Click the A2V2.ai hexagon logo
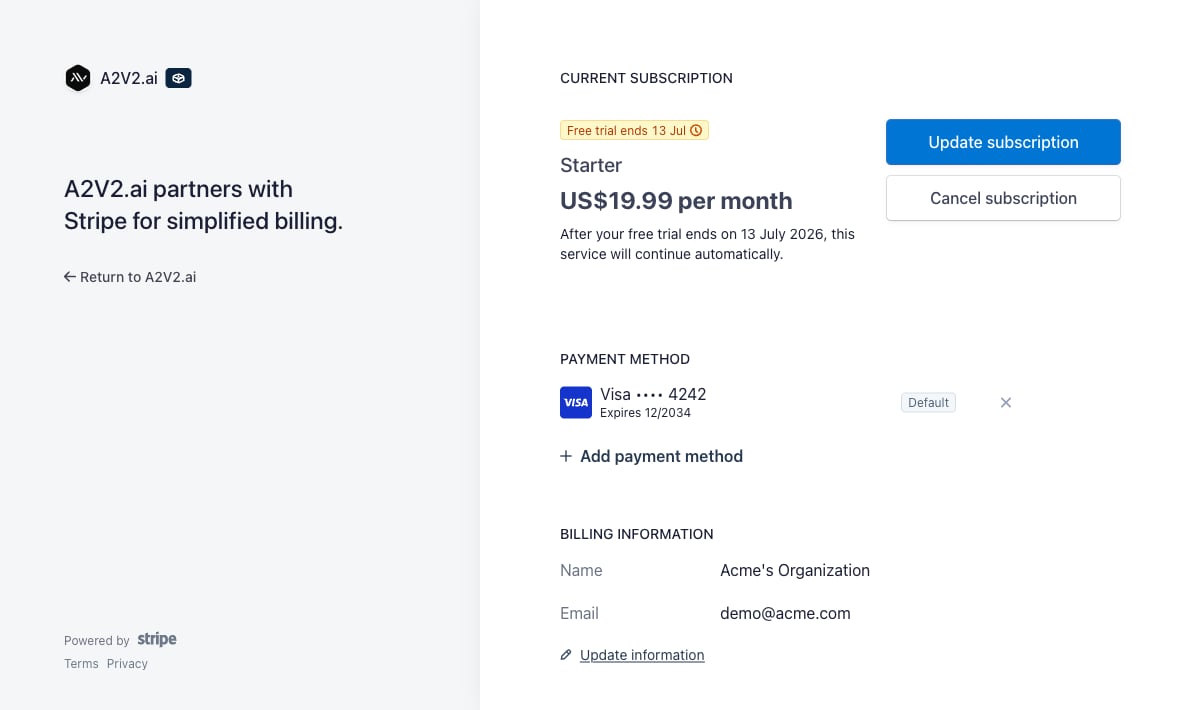Viewport: 1200px width, 710px height. (x=78, y=78)
